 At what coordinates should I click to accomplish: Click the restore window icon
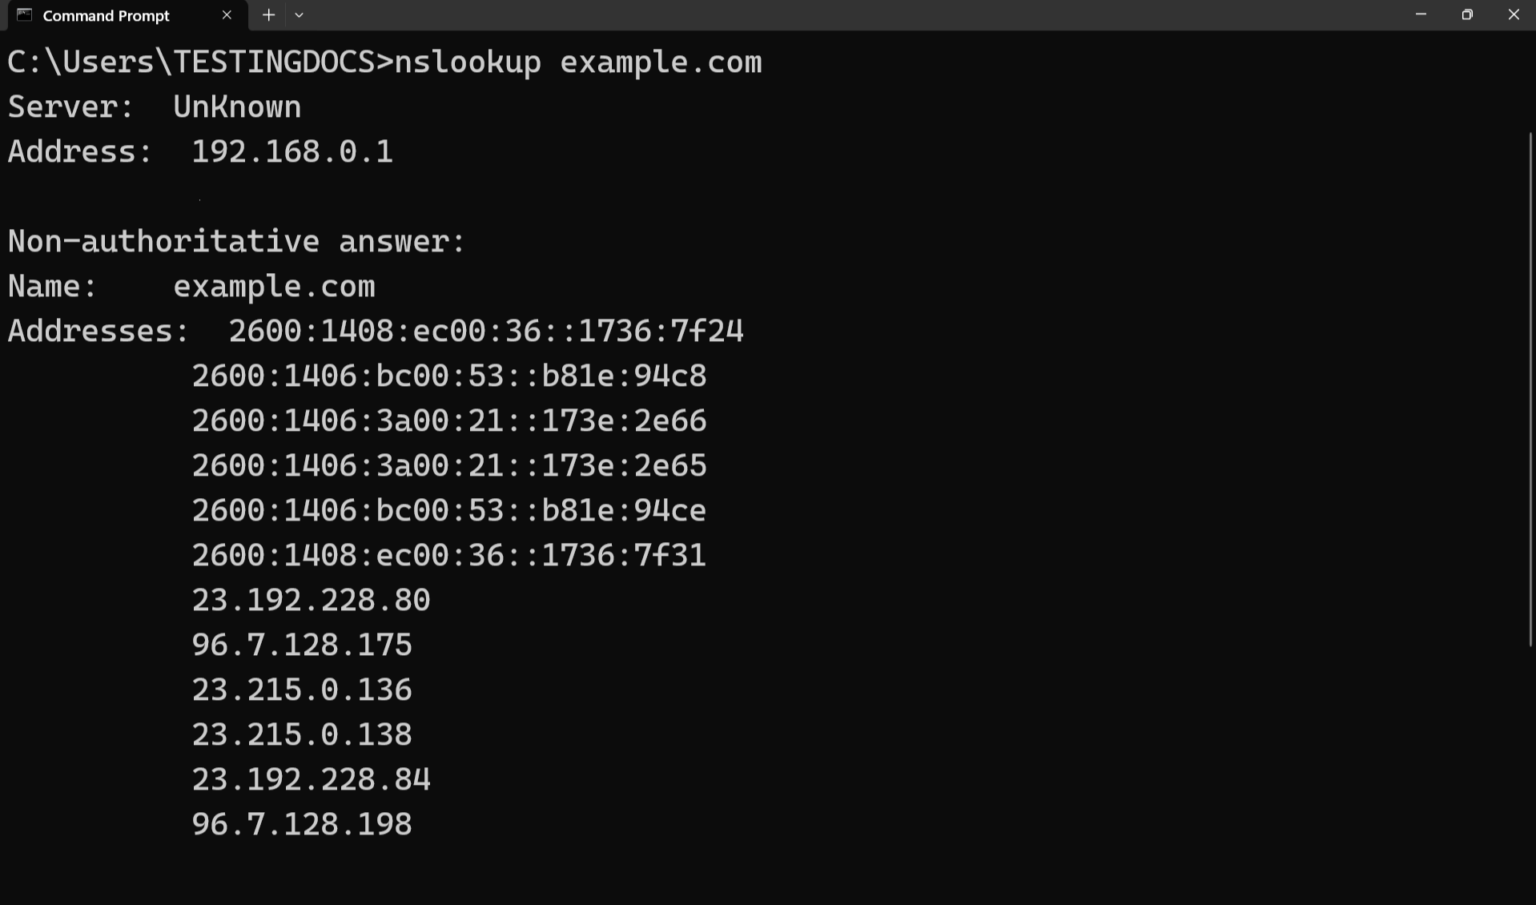click(x=1467, y=14)
